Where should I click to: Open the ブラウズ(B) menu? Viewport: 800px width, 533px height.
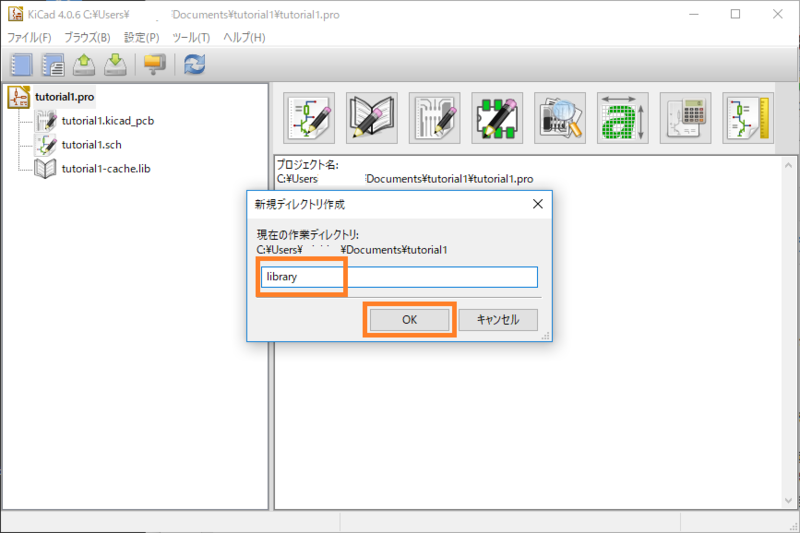click(87, 38)
